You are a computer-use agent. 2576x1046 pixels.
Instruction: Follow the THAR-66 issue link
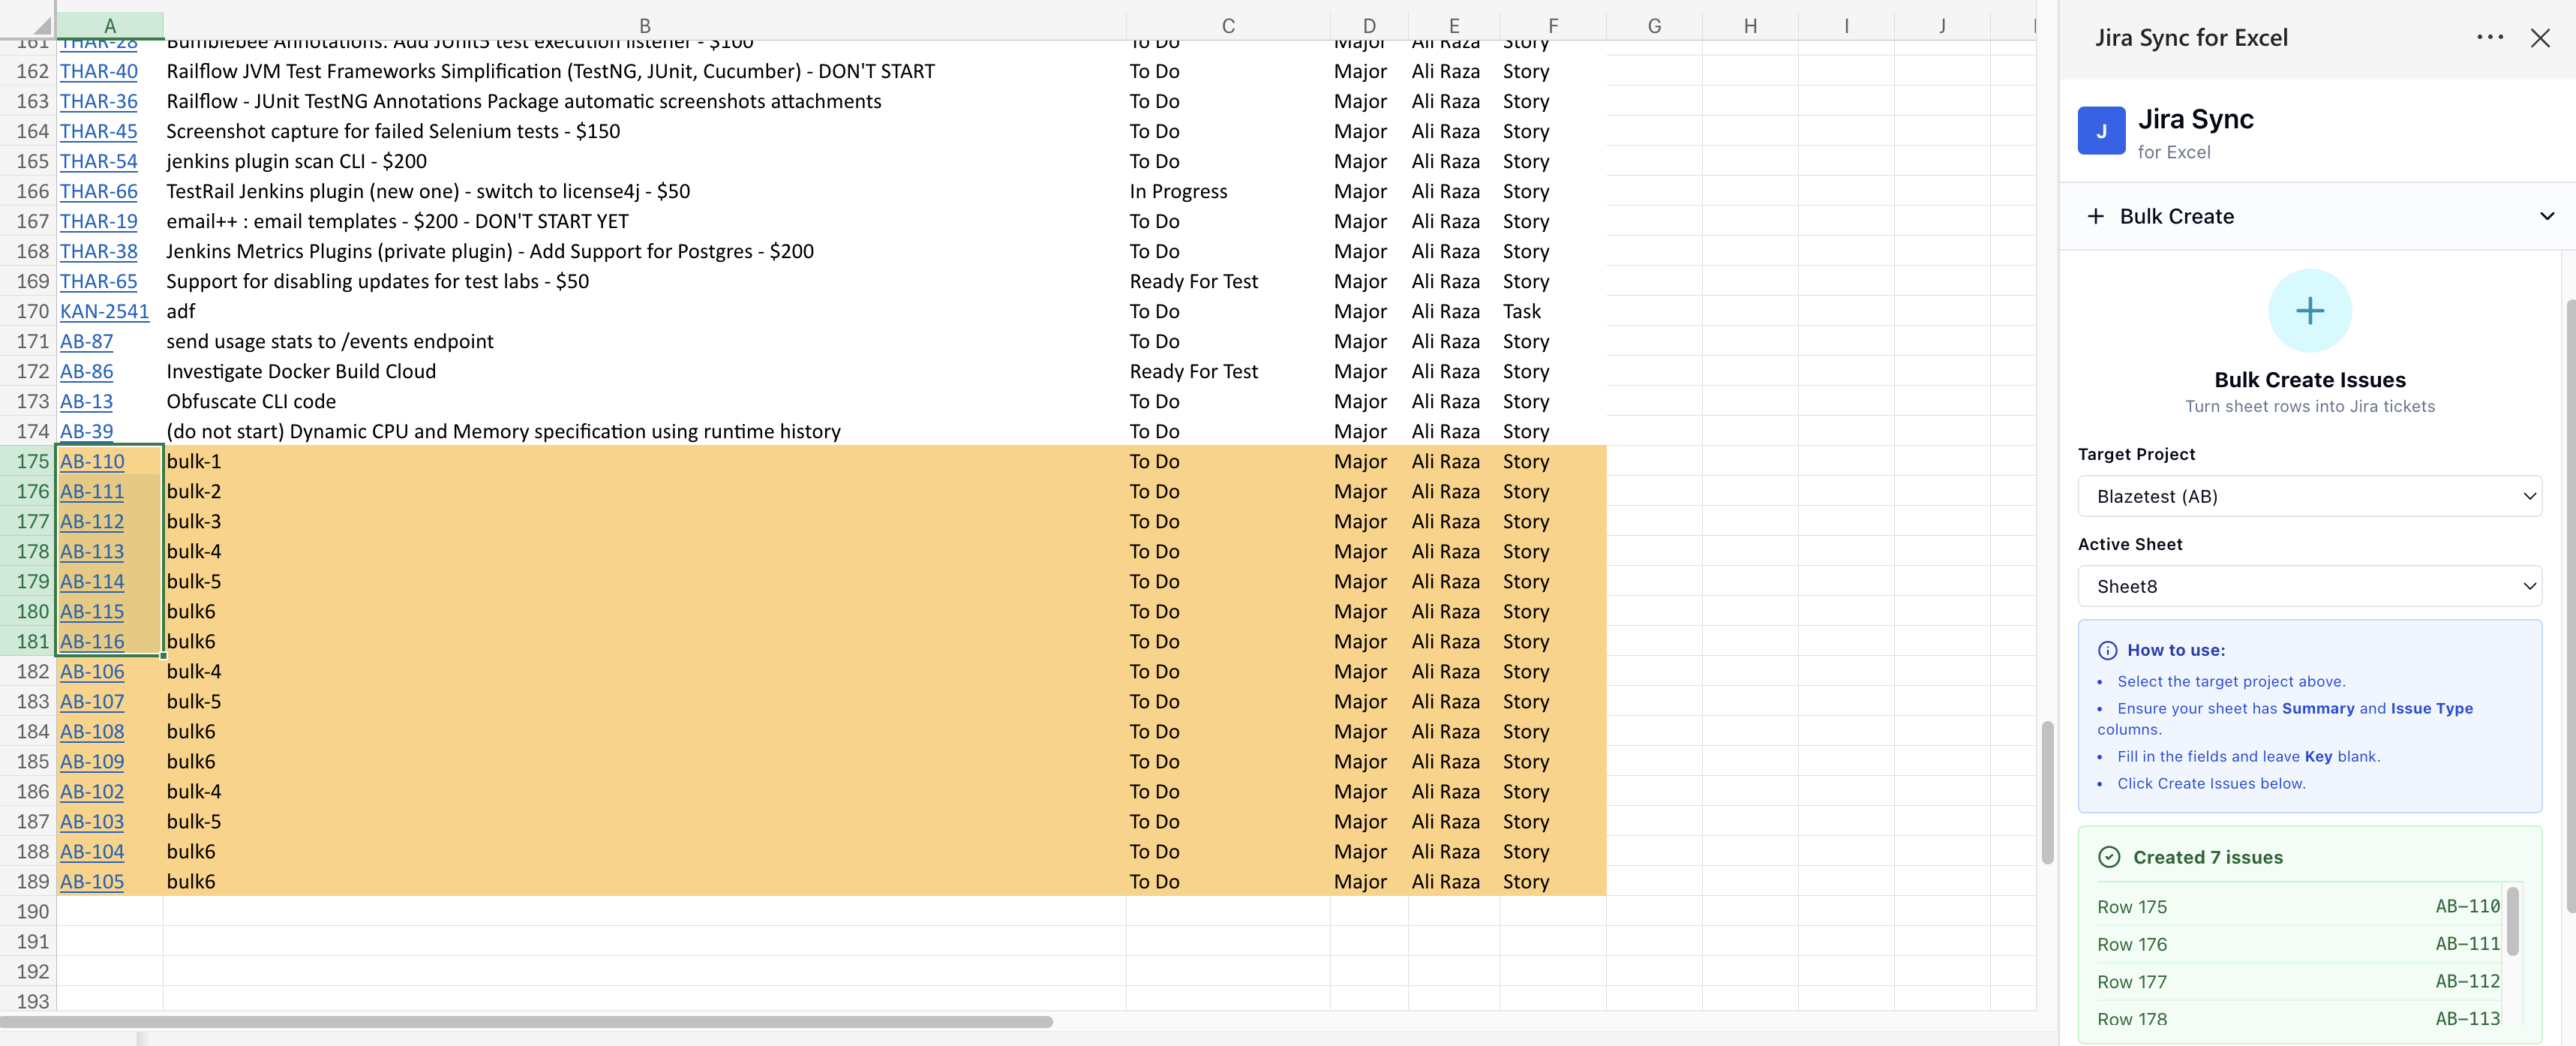point(98,191)
